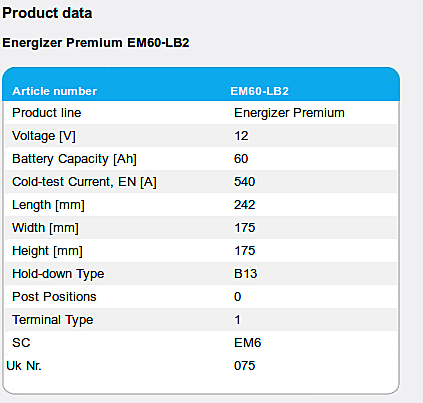Select the Length [mm] row label

(48, 205)
